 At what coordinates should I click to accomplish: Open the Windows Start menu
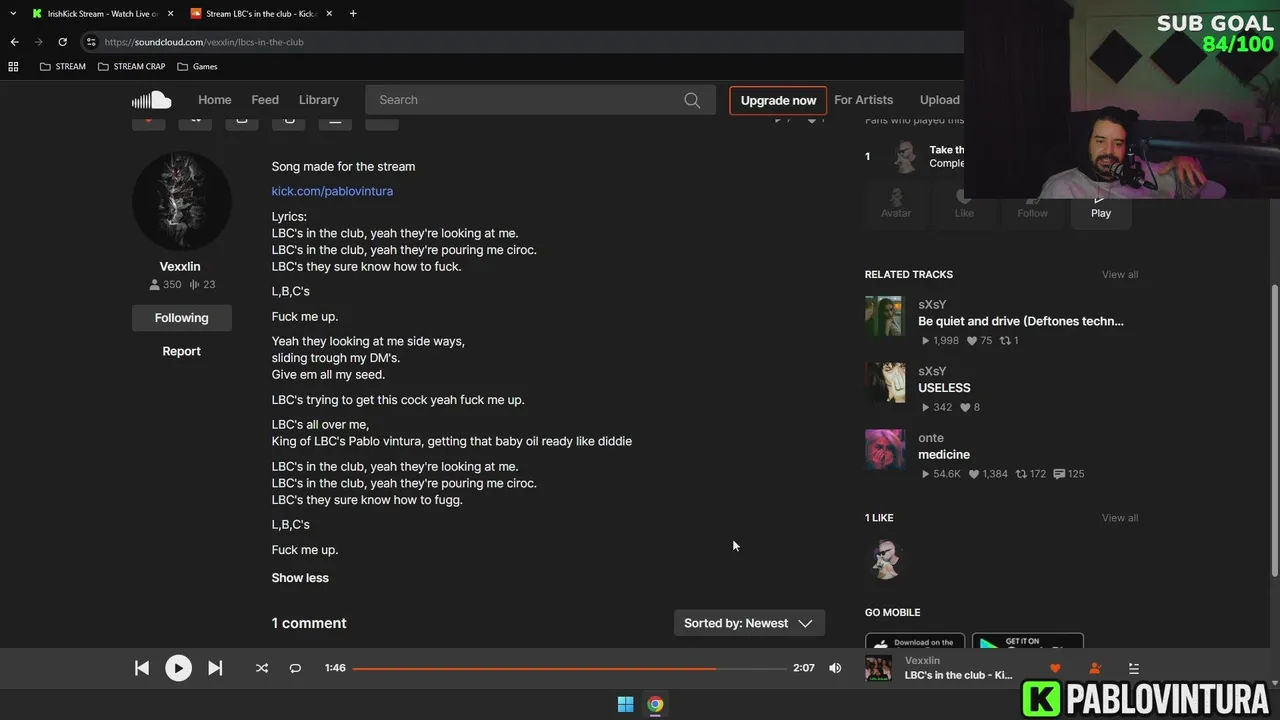click(x=625, y=704)
